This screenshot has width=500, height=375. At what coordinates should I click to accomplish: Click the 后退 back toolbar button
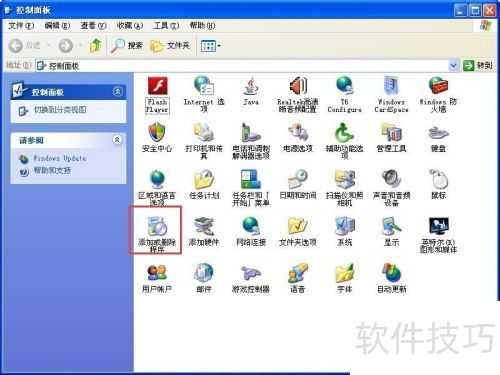click(25, 46)
